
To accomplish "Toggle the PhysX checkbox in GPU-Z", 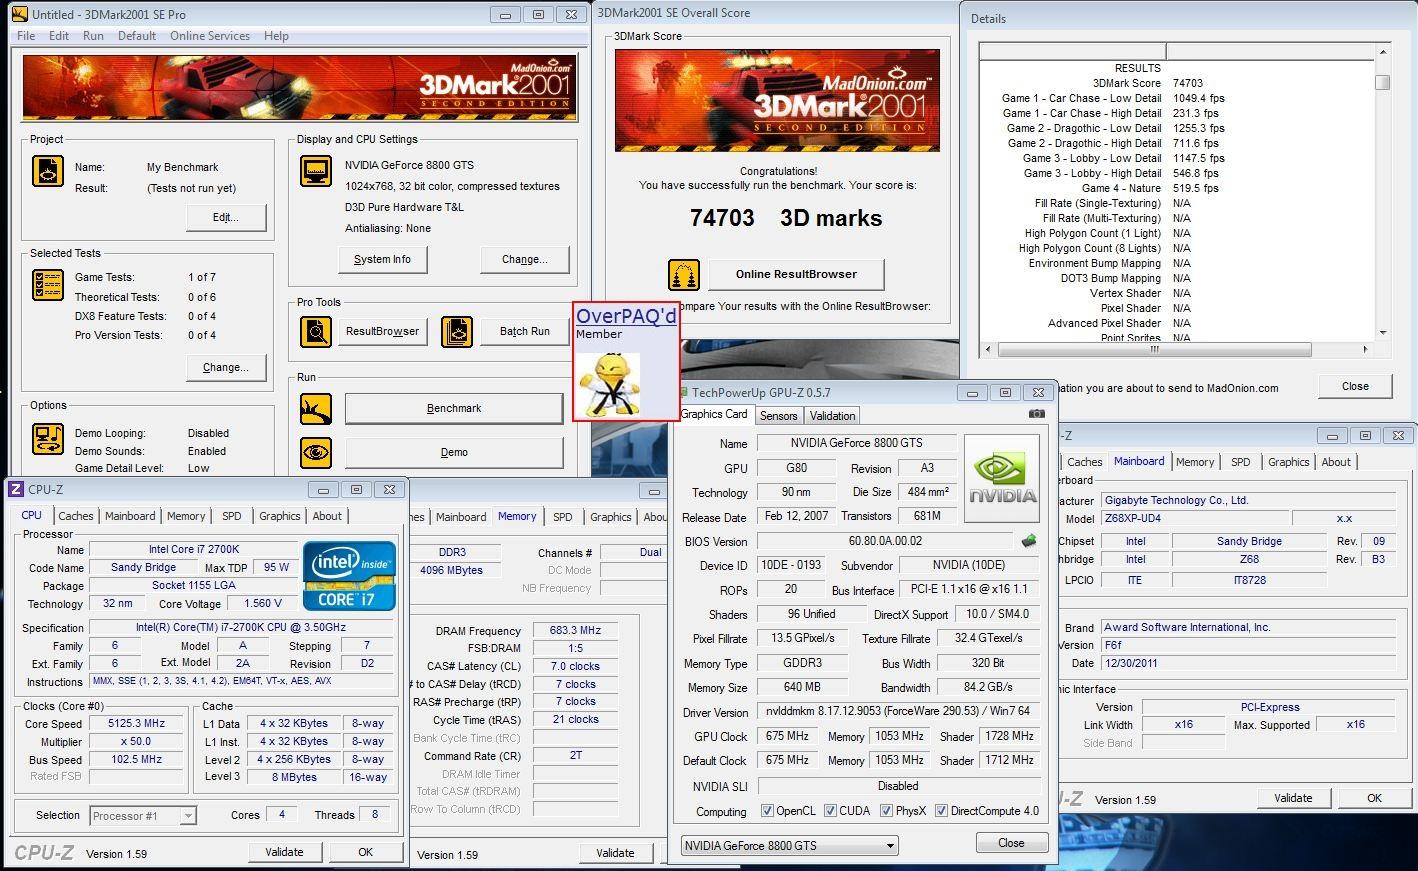I will pos(886,811).
